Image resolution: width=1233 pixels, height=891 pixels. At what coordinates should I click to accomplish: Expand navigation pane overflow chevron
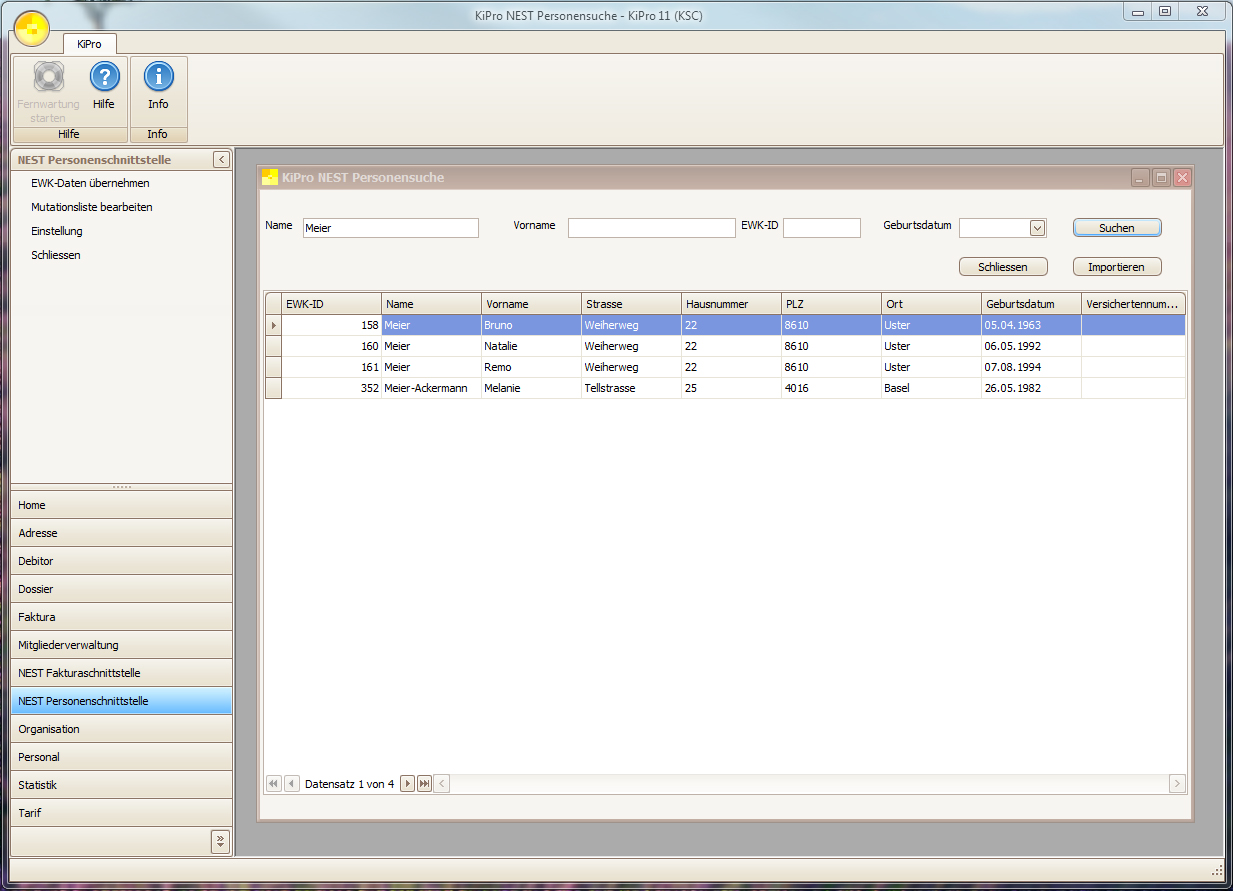click(221, 841)
